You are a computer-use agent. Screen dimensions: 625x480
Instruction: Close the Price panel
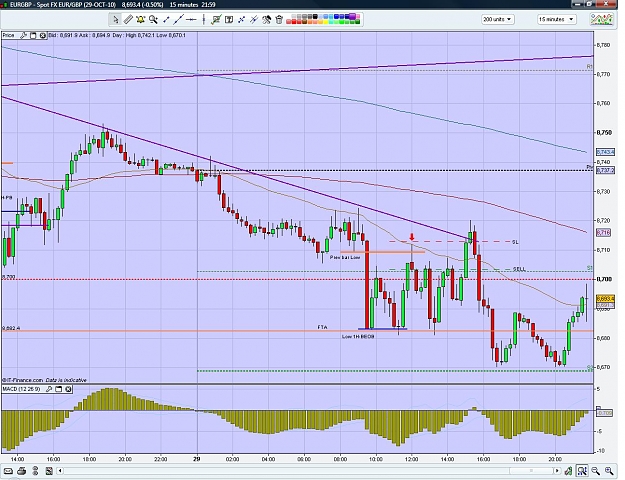coord(43,35)
